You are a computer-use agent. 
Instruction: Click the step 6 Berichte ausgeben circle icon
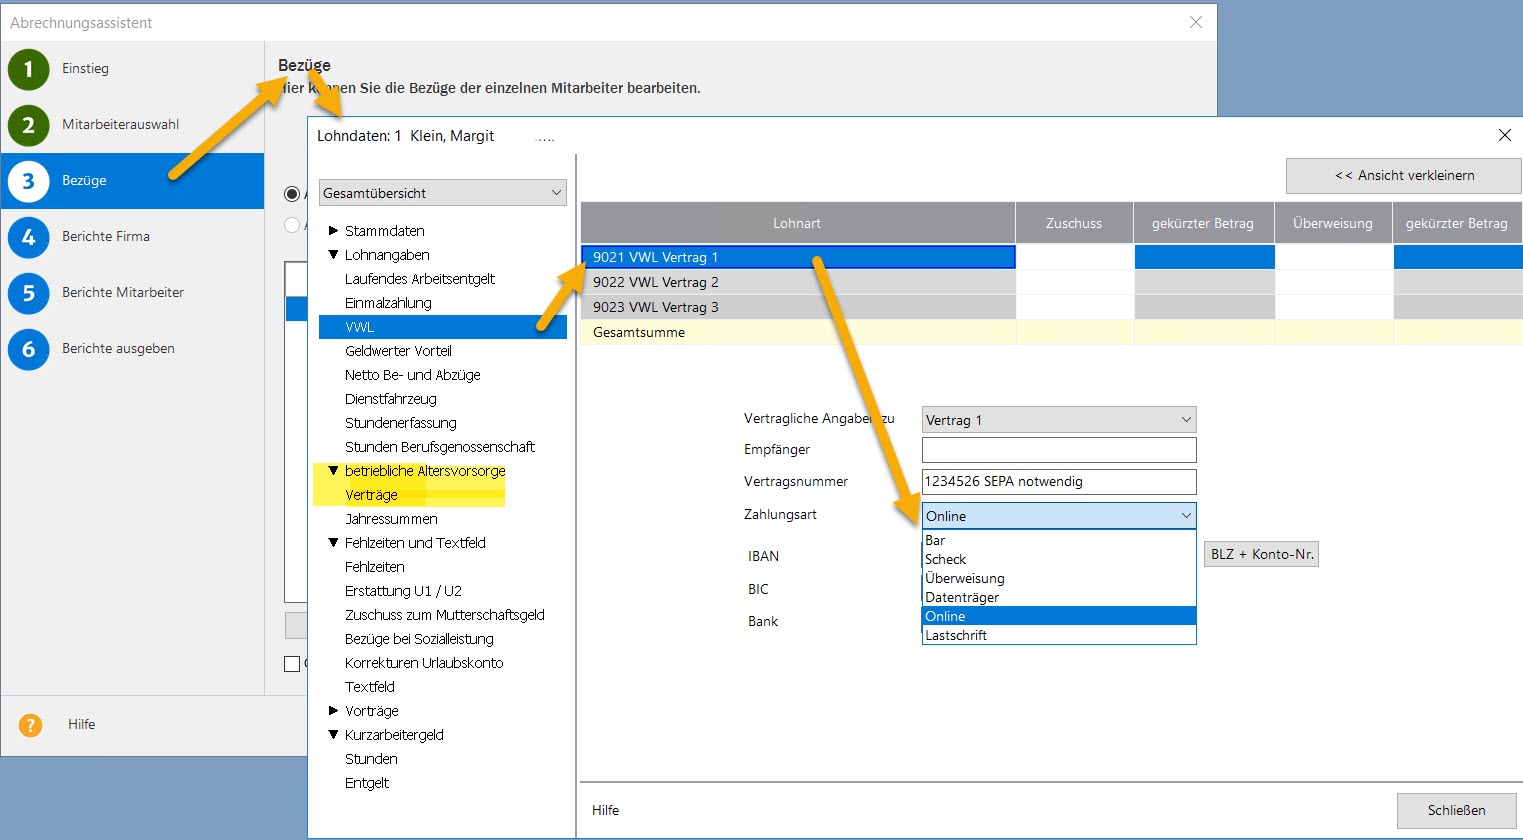coord(26,348)
